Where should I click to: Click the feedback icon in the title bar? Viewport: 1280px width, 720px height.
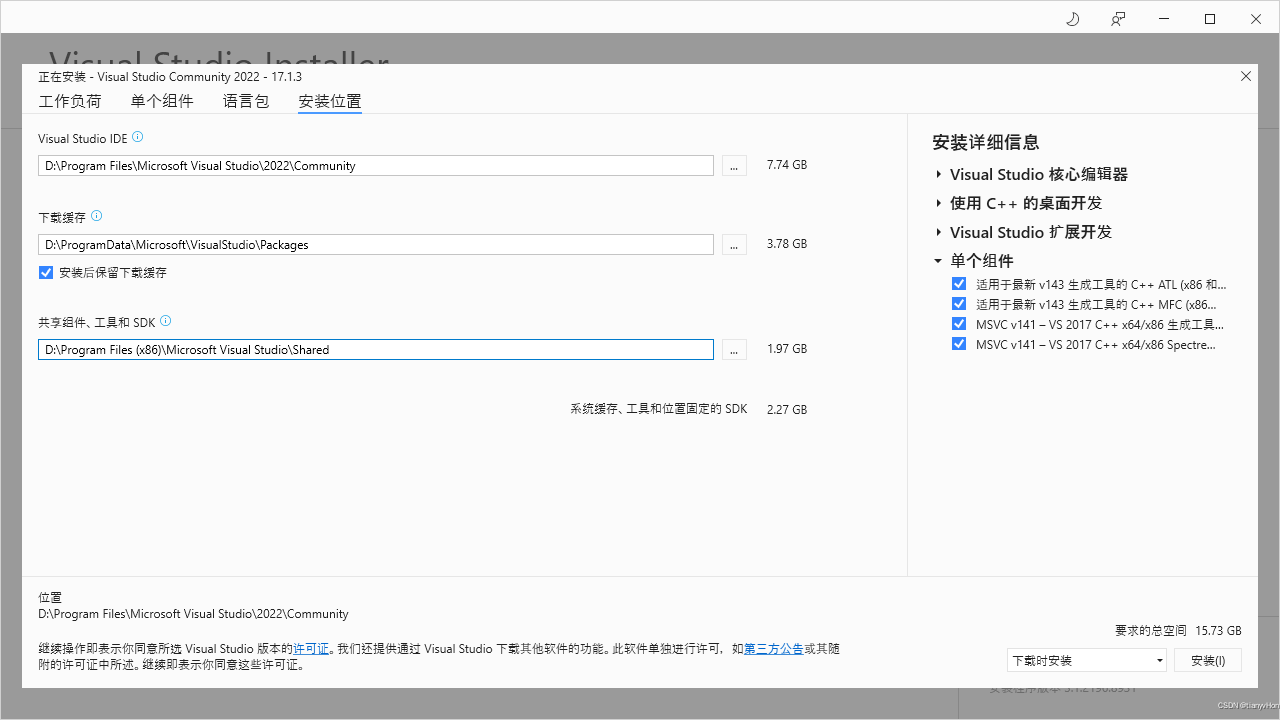click(1118, 19)
